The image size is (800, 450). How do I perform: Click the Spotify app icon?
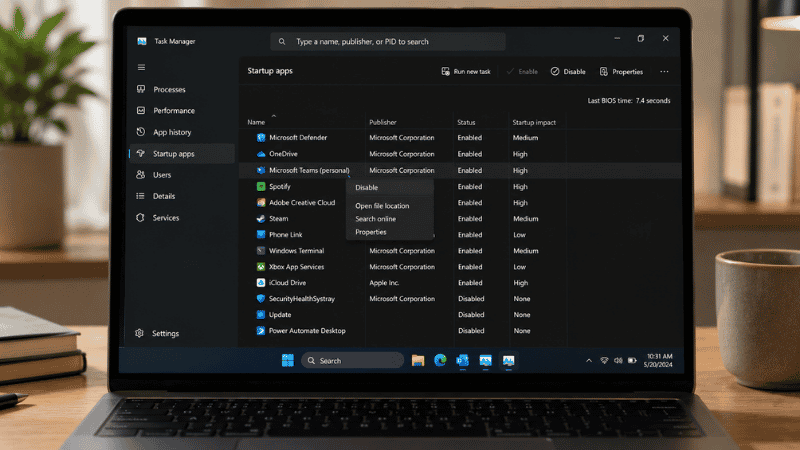[x=261, y=186]
